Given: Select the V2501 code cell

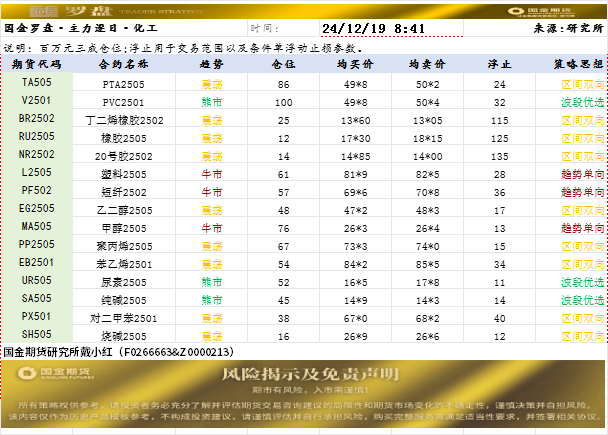Looking at the screenshot, I should pos(36,100).
